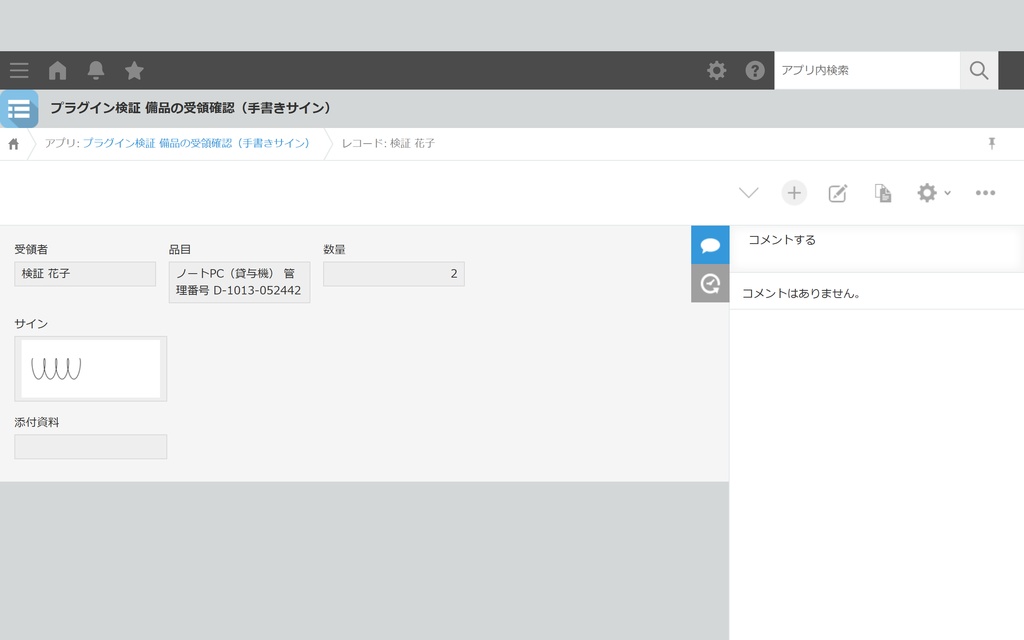Viewport: 1024px width, 640px height.
Task: Click the 受領者 value 検証 花子
Action: coord(85,274)
